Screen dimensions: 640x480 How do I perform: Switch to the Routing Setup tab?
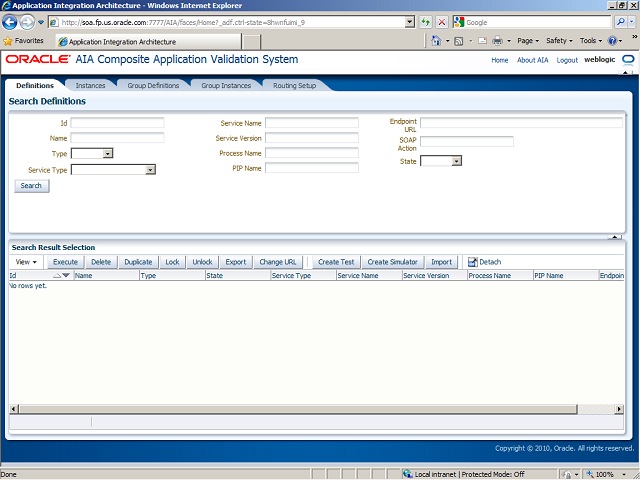tap(294, 86)
